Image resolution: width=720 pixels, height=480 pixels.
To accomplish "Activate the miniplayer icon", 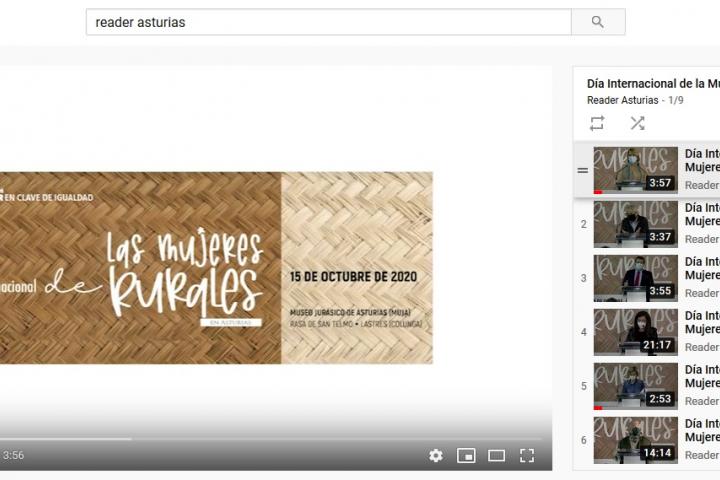I will tap(466, 456).
